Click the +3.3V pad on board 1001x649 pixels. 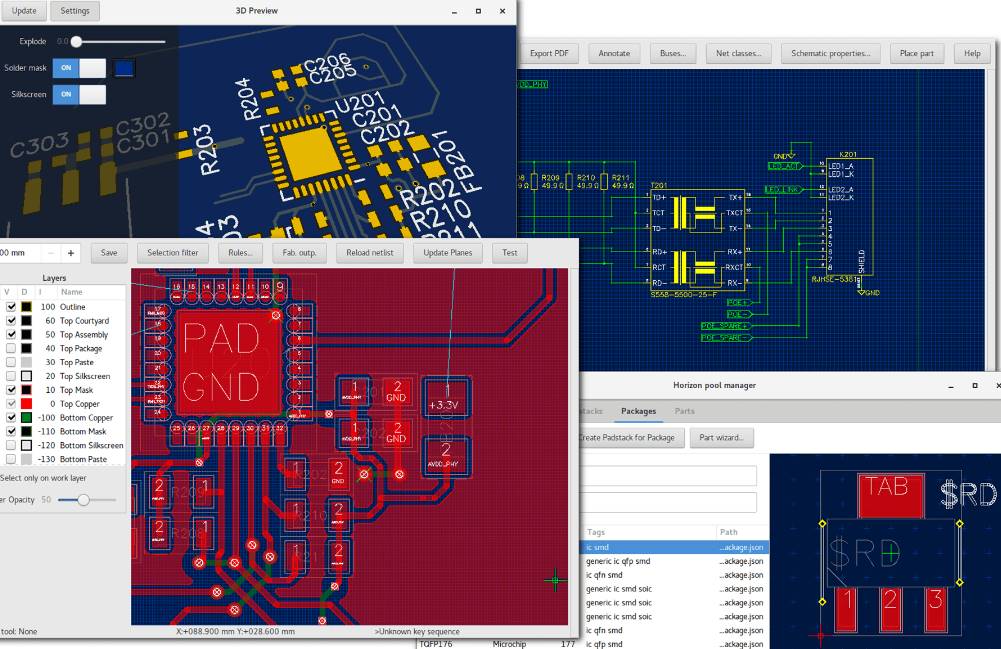coord(446,398)
